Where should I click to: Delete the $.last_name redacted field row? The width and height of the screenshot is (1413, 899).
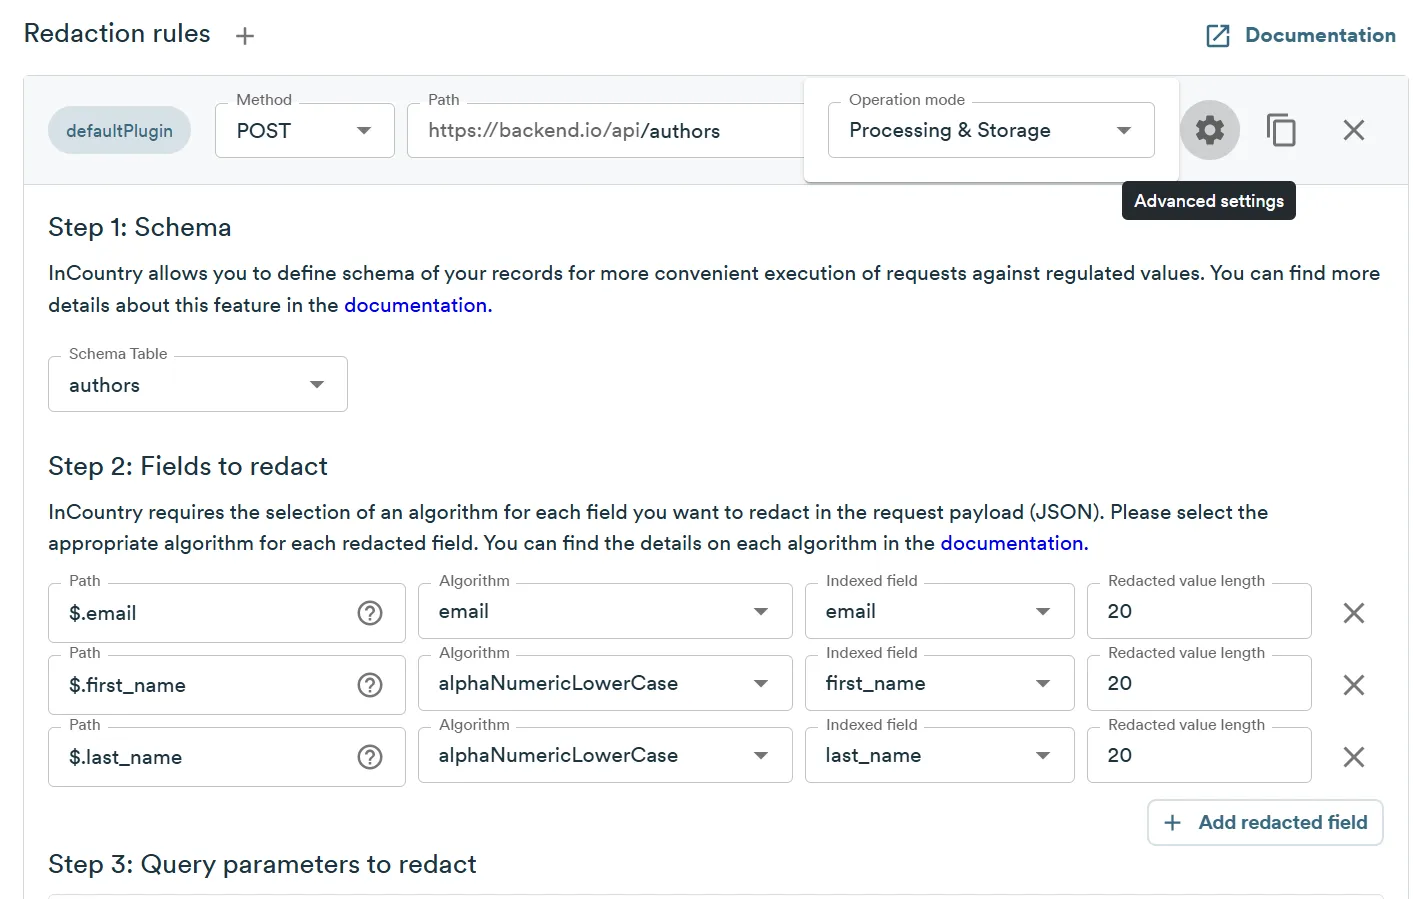point(1354,757)
